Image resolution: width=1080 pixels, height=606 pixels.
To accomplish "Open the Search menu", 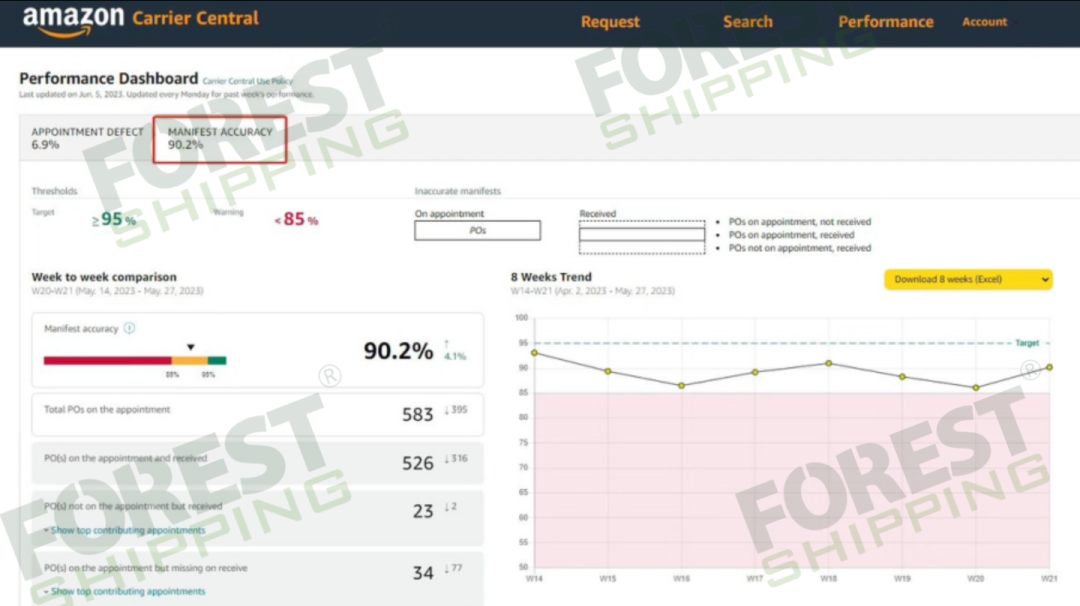I will tap(748, 22).
